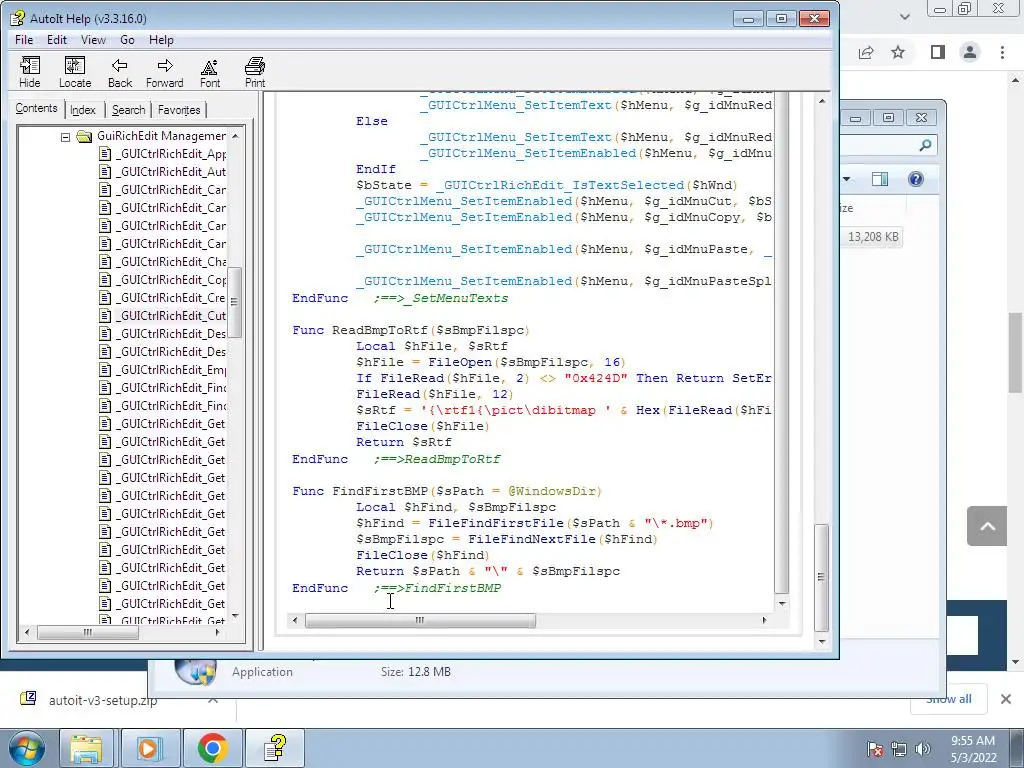Open Chrome's tab search chevron

[x=904, y=16]
